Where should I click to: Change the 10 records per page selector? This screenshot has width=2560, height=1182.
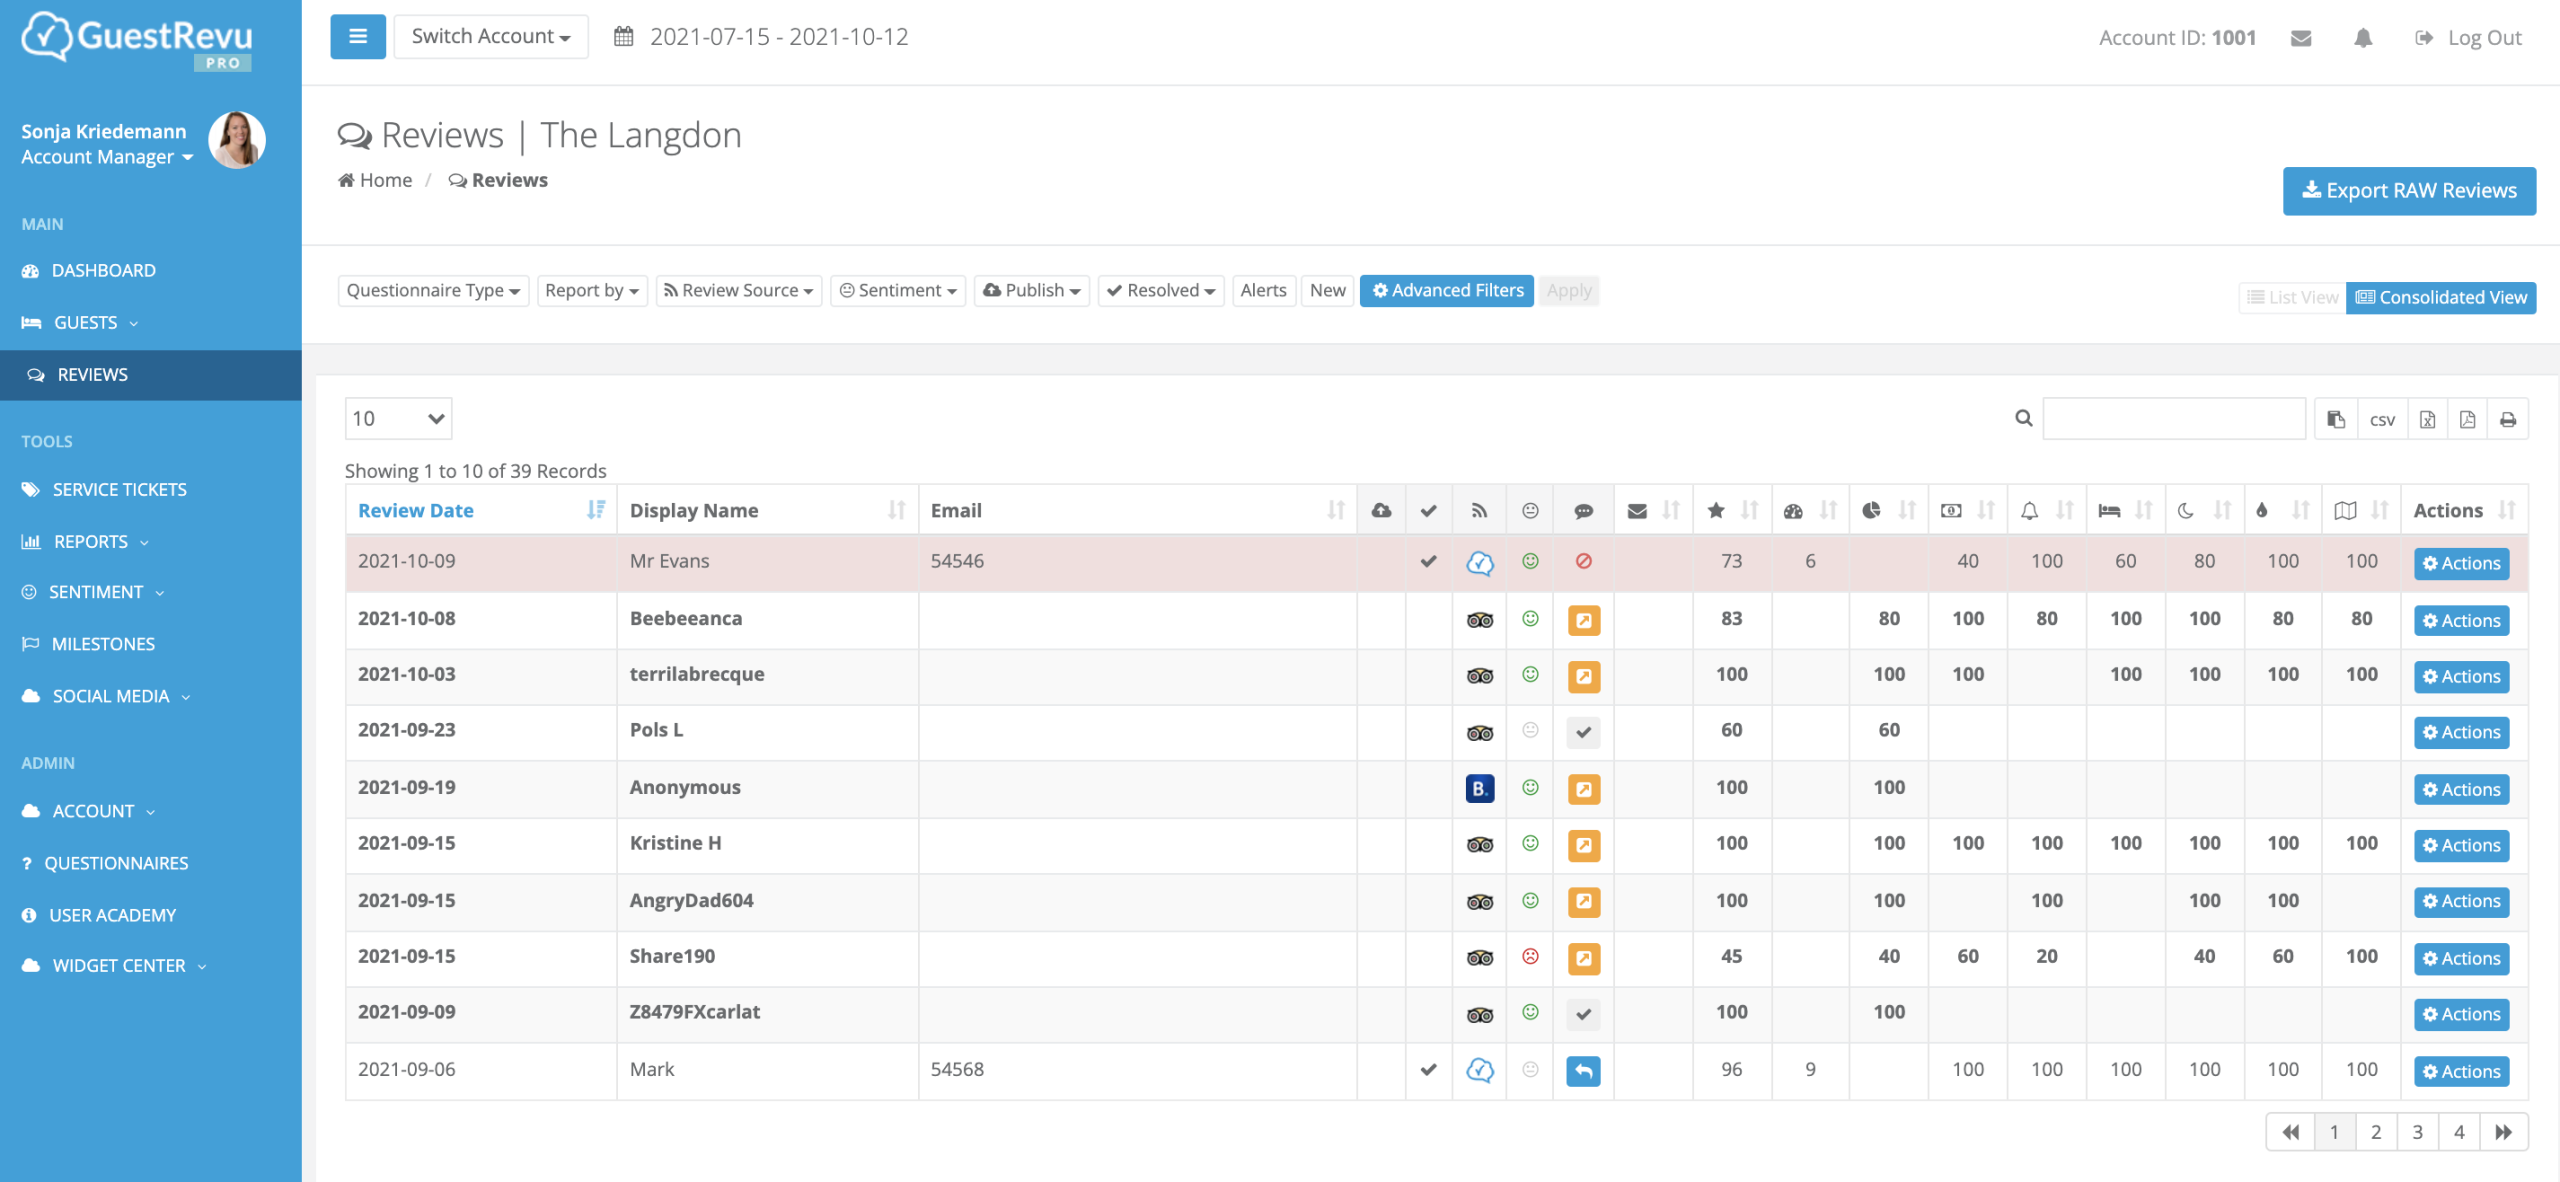tap(398, 418)
